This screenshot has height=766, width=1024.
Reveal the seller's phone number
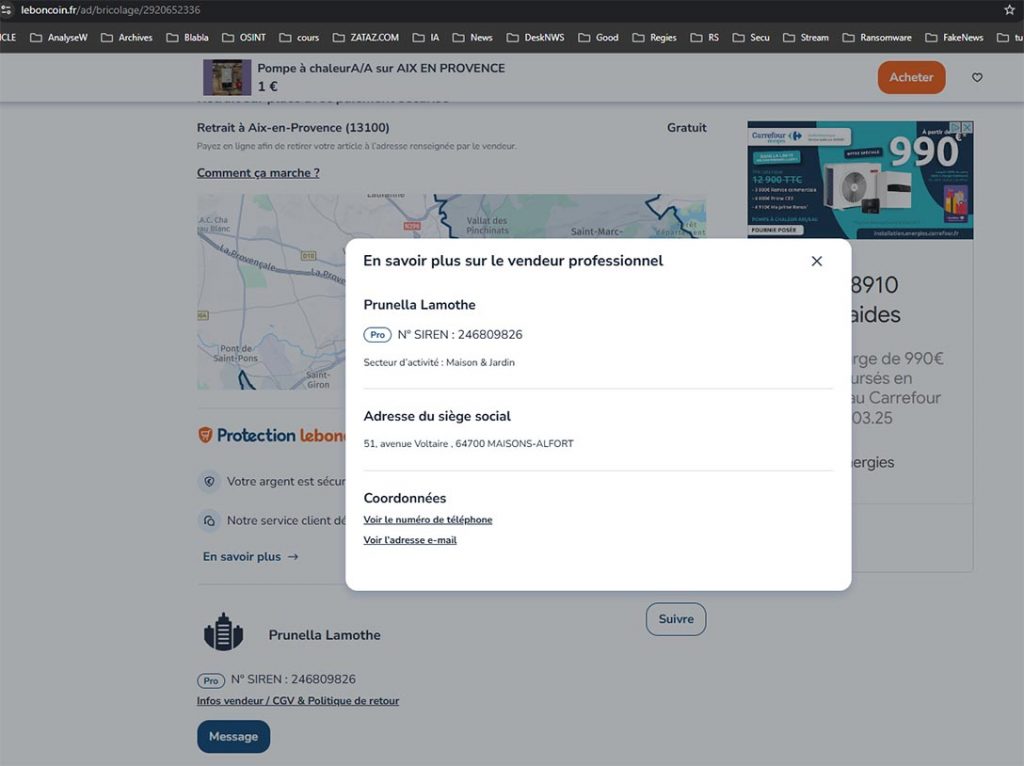(x=428, y=520)
